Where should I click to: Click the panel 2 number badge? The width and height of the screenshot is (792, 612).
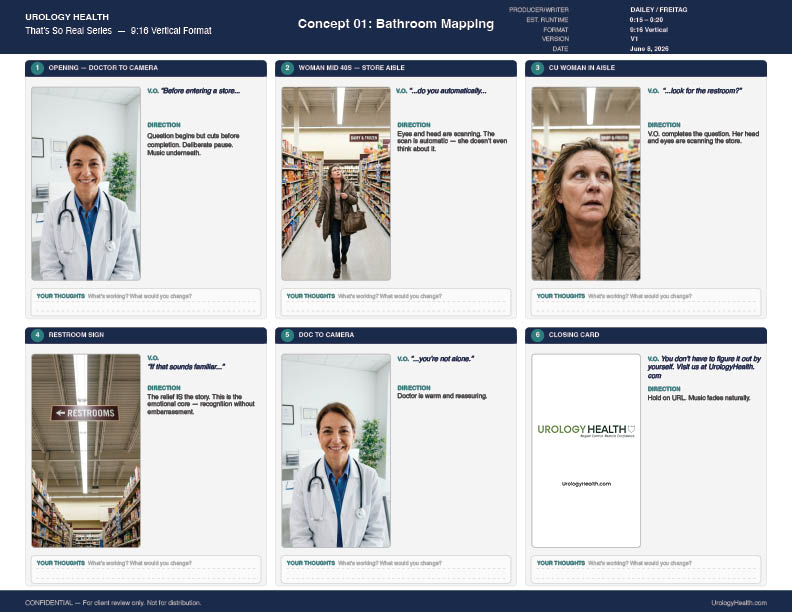[x=287, y=68]
